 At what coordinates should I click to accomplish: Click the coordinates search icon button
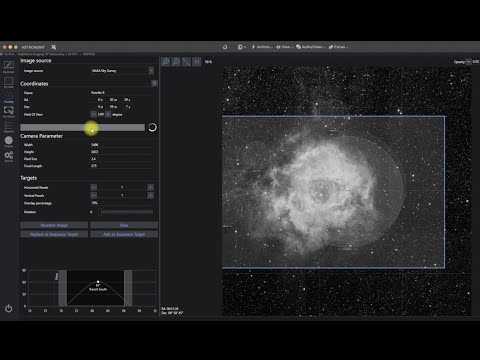pyautogui.click(x=154, y=83)
